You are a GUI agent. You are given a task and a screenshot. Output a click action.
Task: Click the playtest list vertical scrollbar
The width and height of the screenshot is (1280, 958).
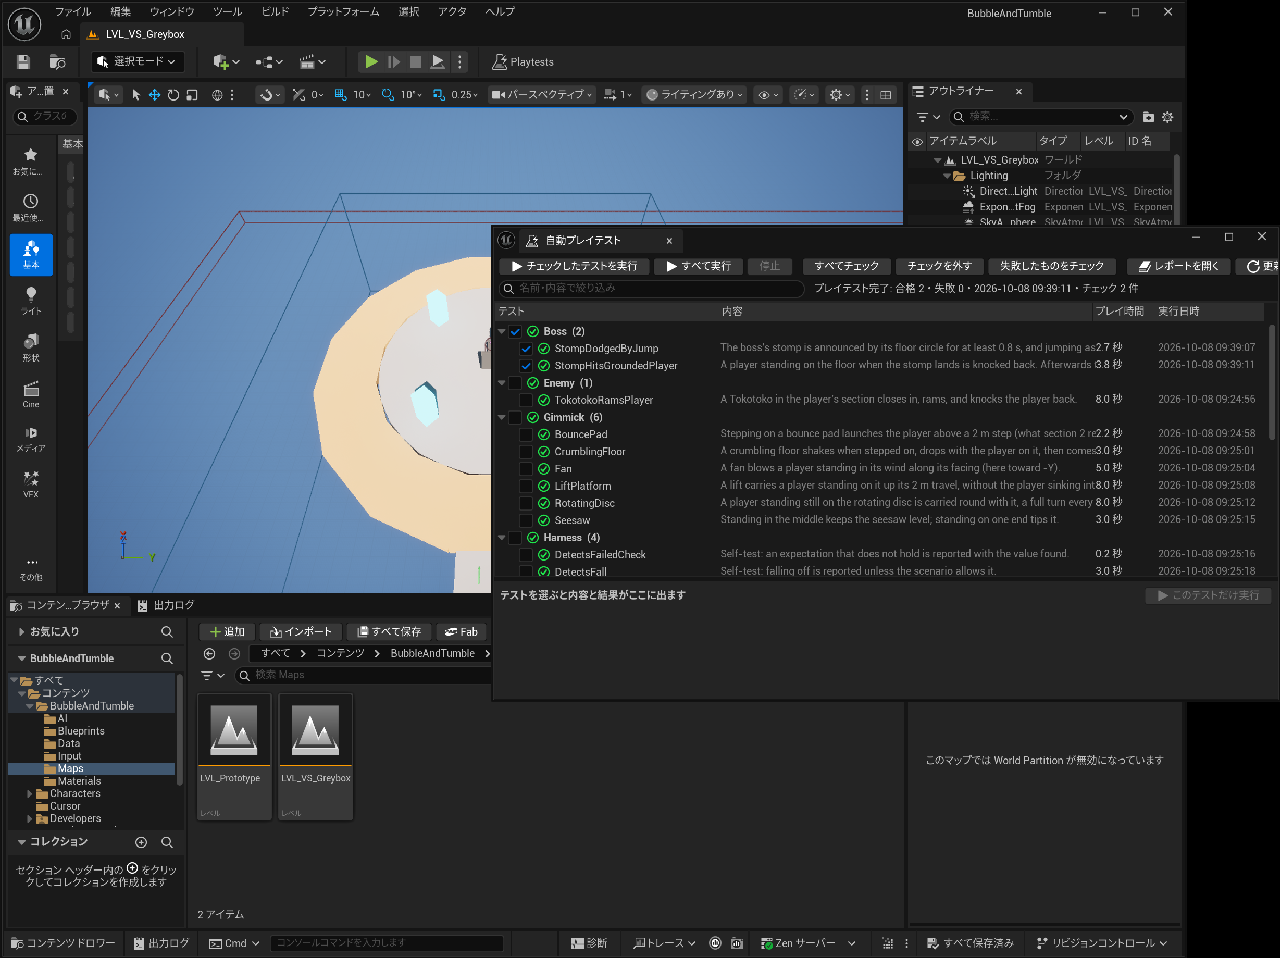(x=1272, y=382)
